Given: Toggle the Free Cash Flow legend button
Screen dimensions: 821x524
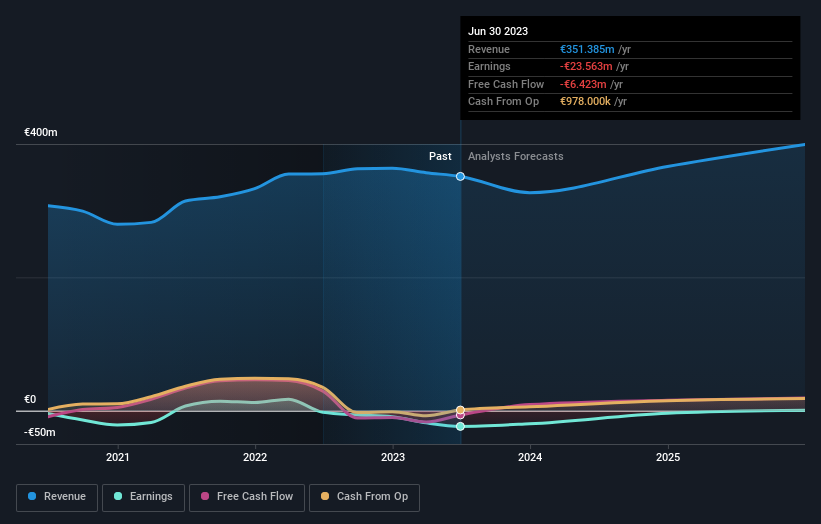Looking at the screenshot, I should [x=247, y=497].
